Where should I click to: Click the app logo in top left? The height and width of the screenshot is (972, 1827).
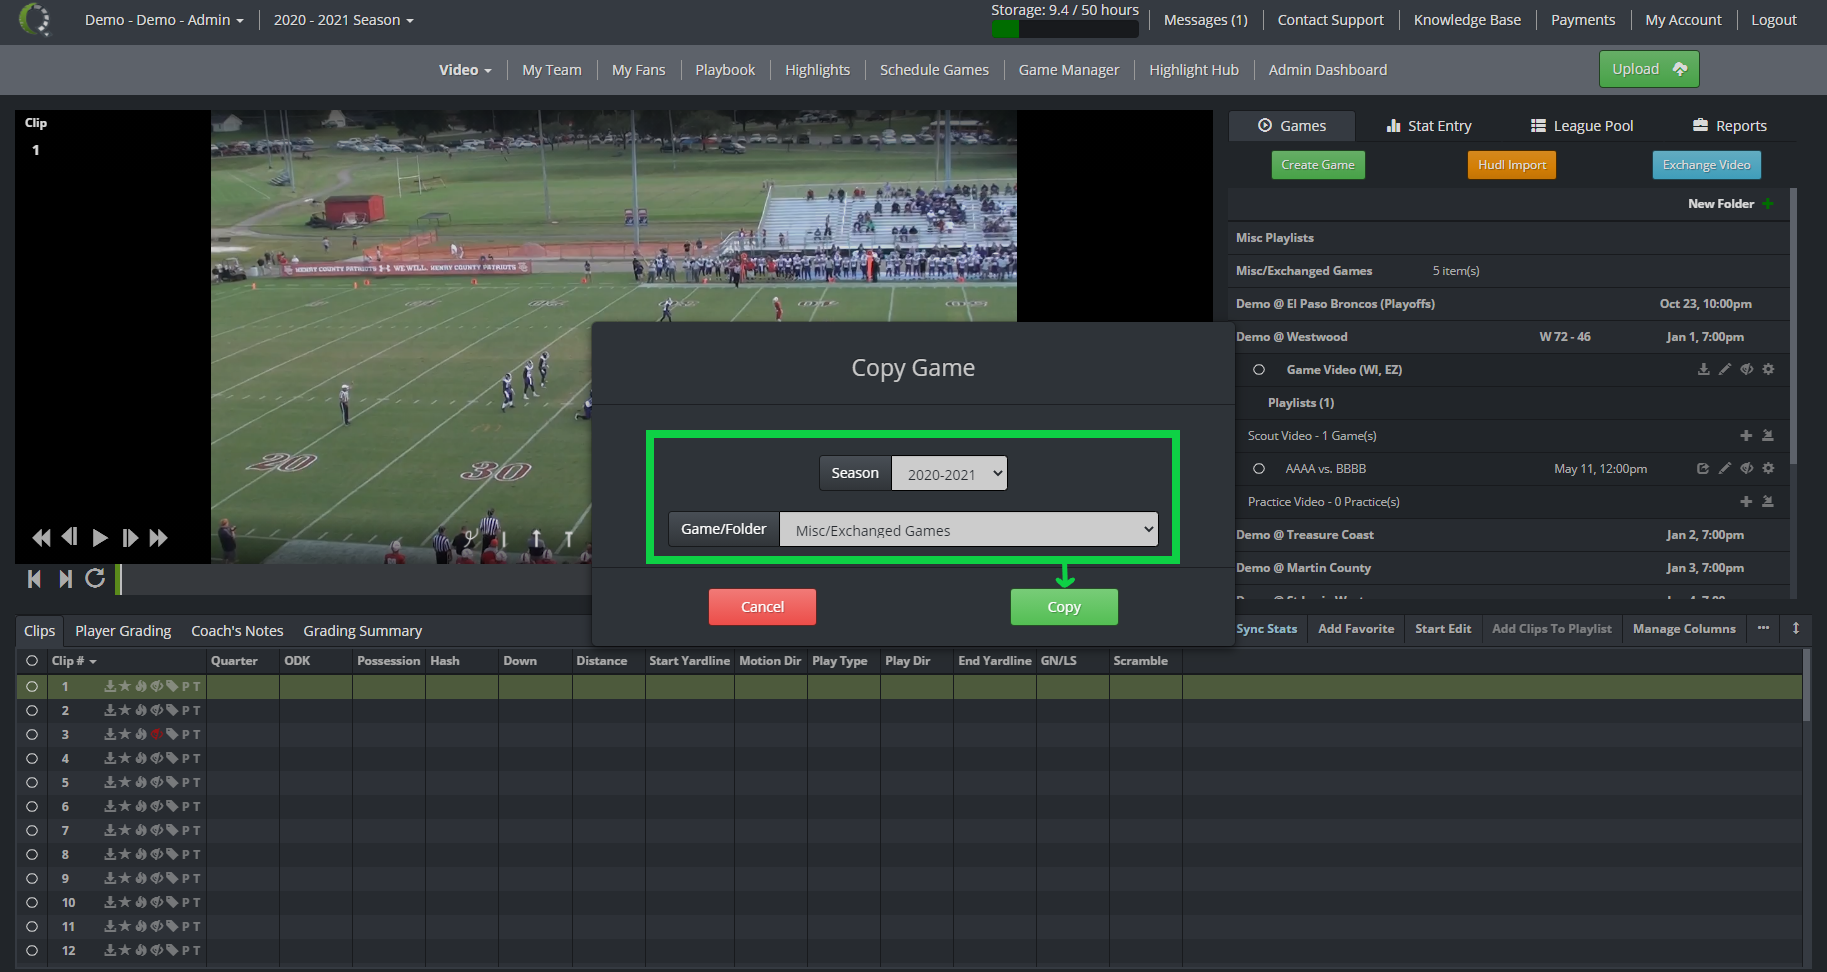pos(35,20)
